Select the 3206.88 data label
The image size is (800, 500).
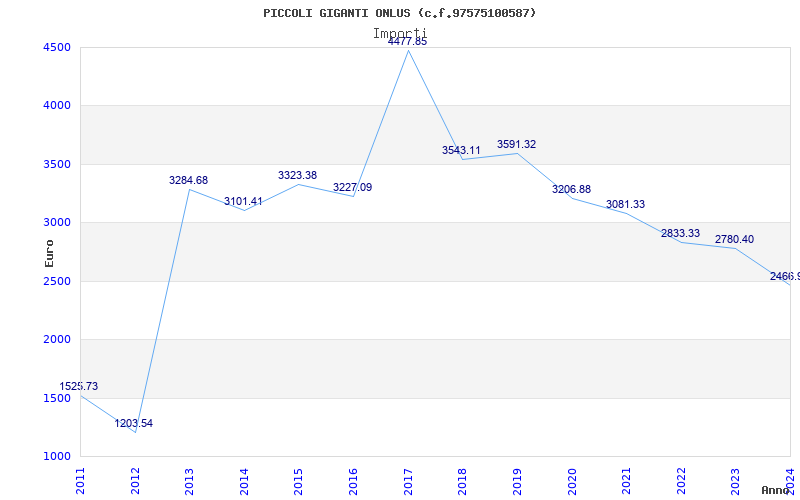point(571,189)
